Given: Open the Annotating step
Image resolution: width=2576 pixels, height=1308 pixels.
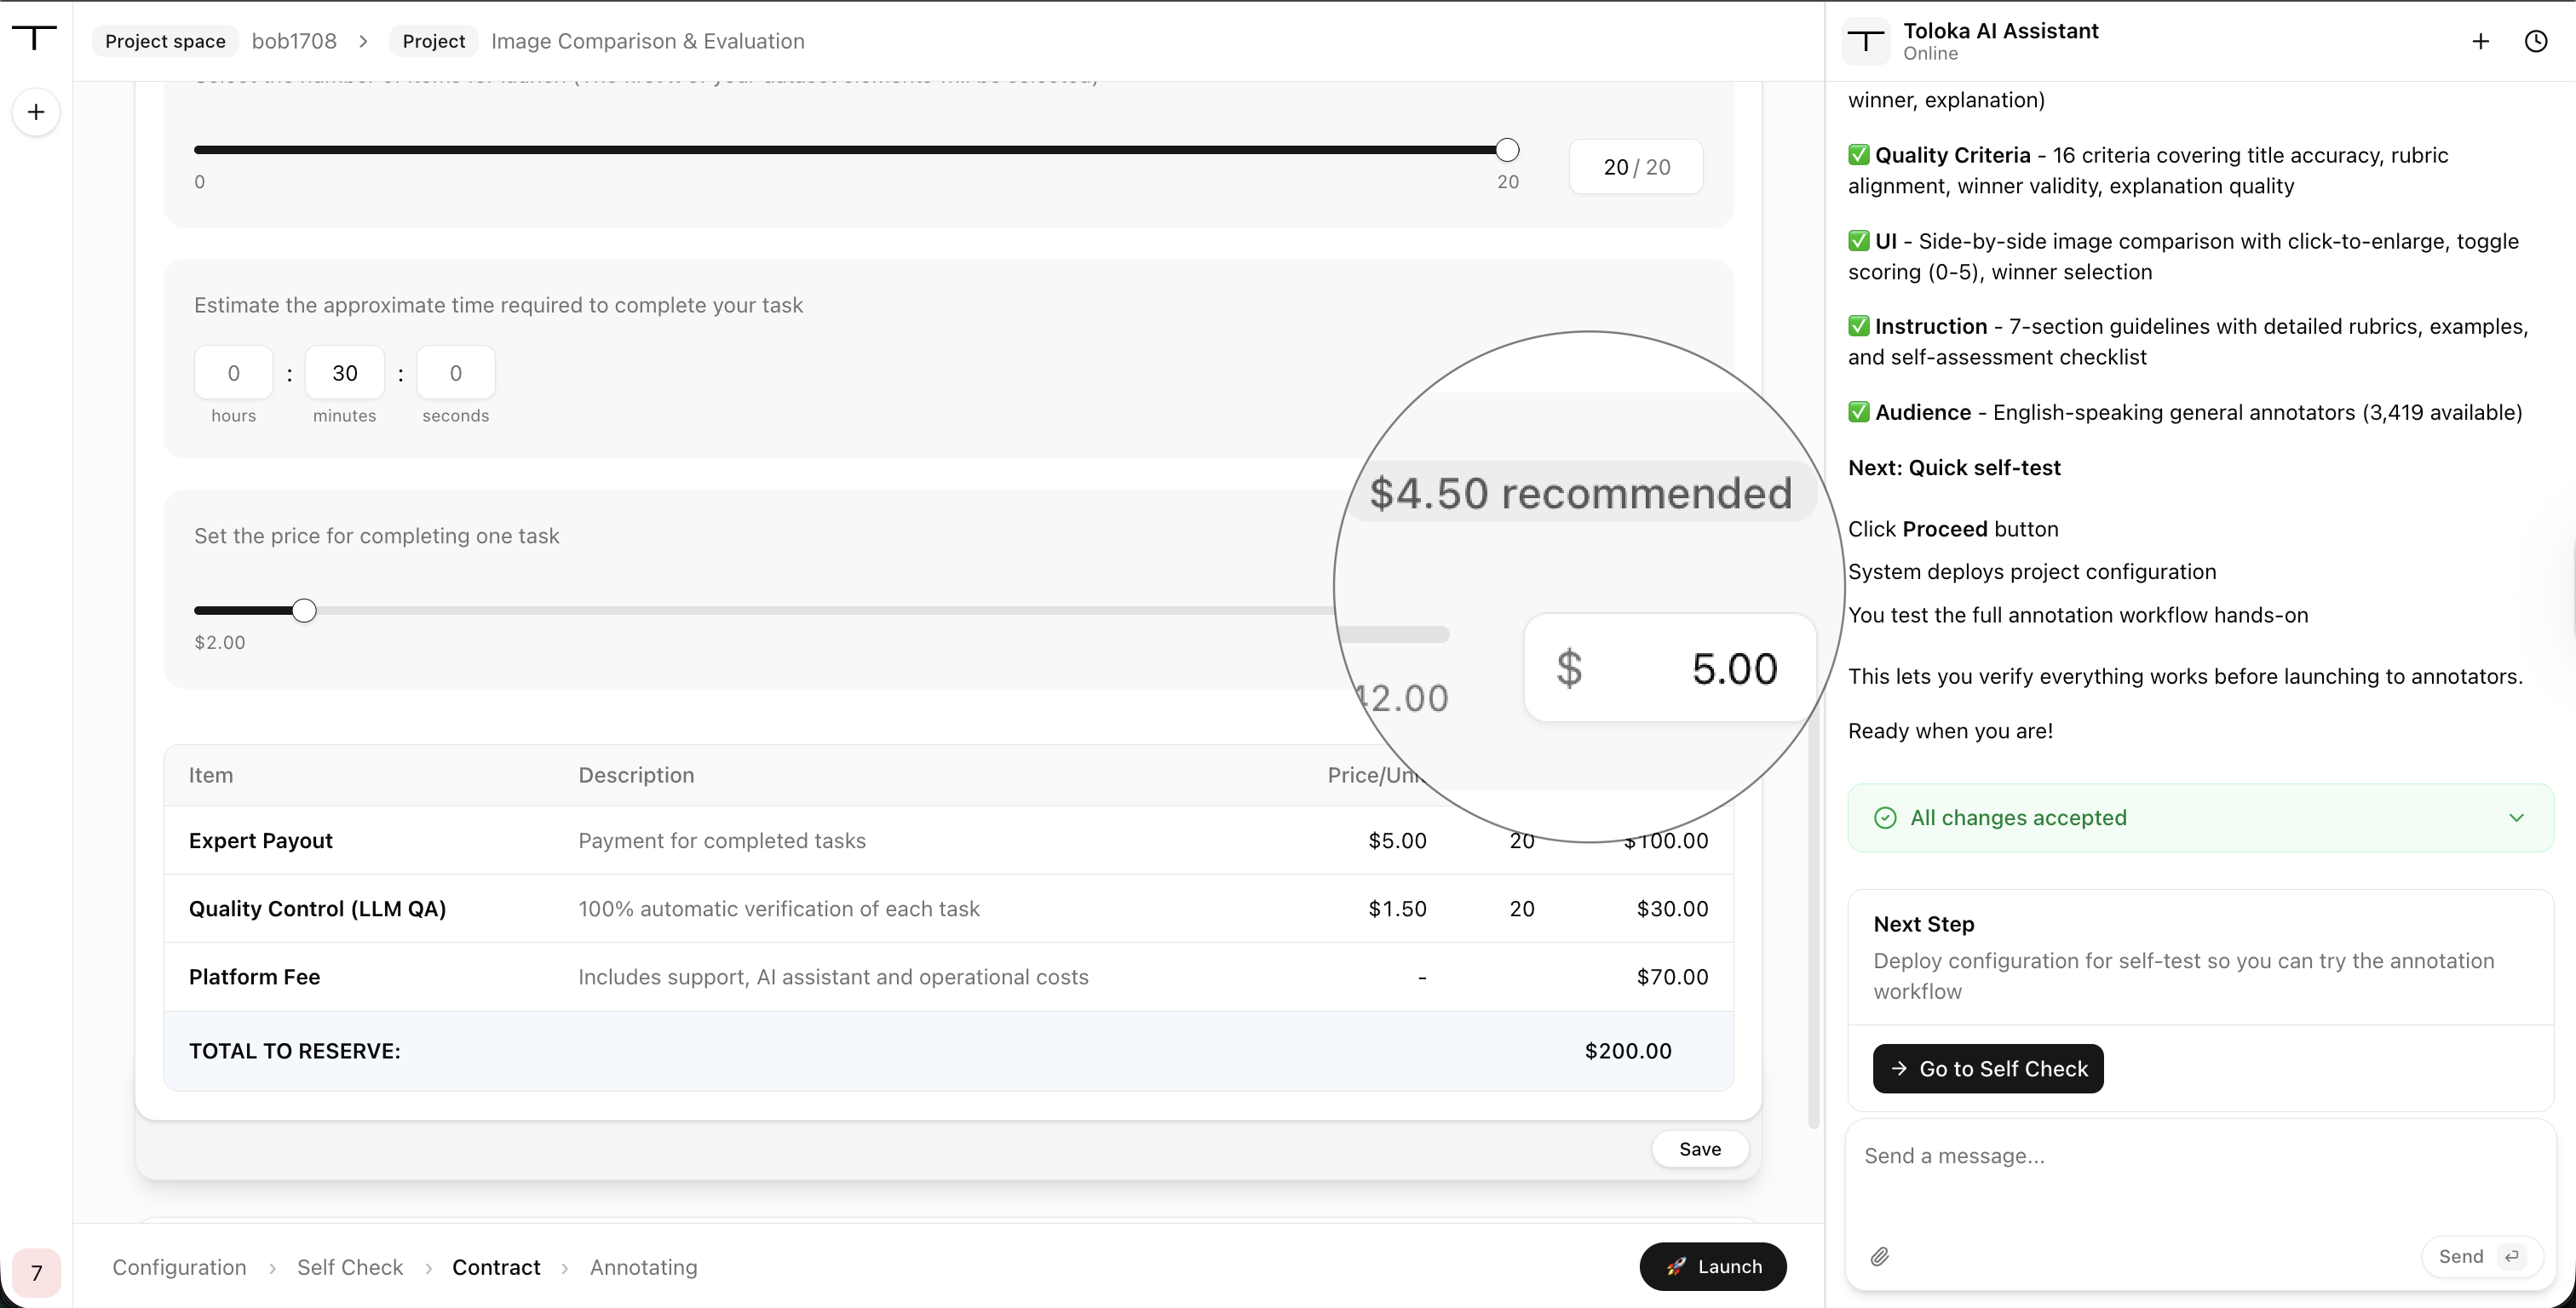Looking at the screenshot, I should click(x=644, y=1267).
